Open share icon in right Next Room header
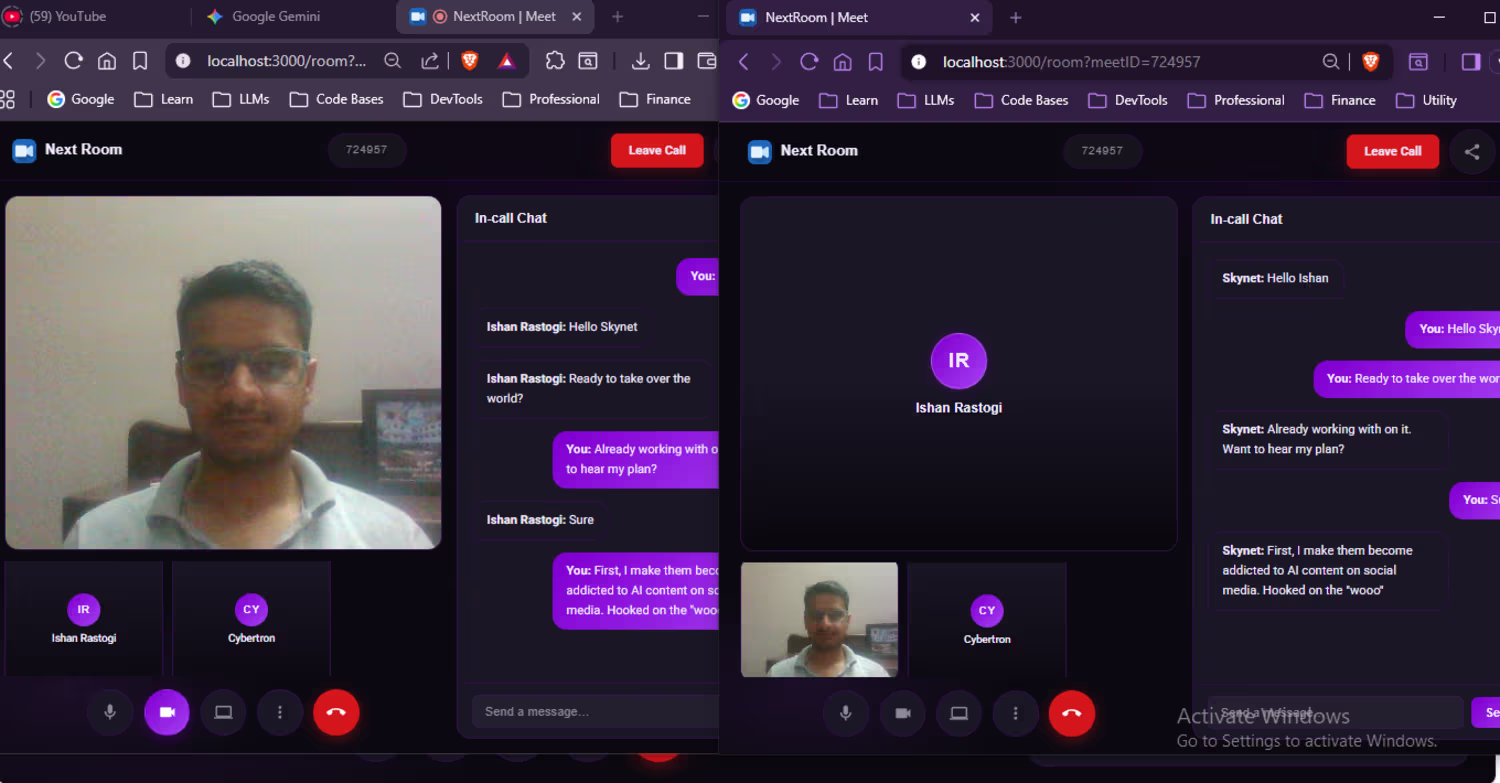 pos(1472,152)
